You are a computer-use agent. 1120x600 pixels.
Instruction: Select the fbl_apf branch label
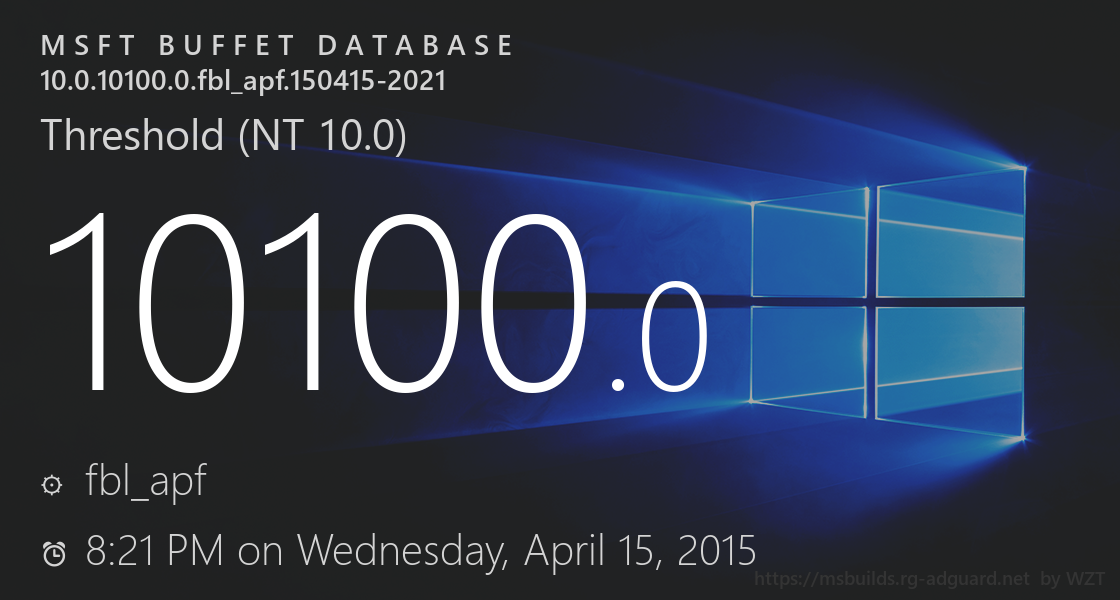(x=146, y=482)
